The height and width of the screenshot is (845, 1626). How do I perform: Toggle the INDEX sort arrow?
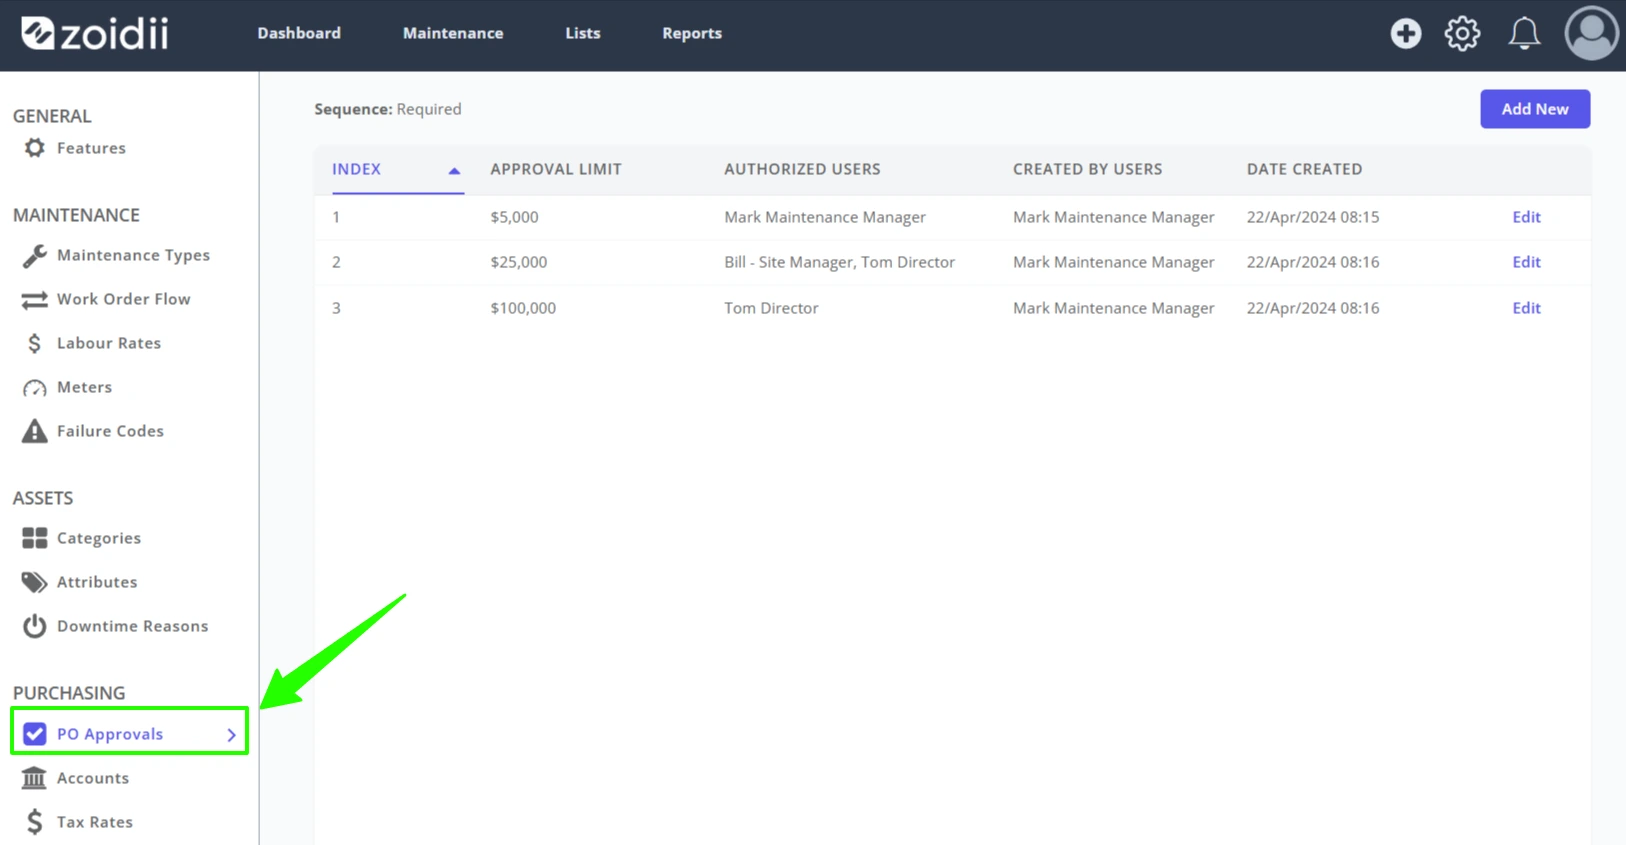[x=454, y=170]
